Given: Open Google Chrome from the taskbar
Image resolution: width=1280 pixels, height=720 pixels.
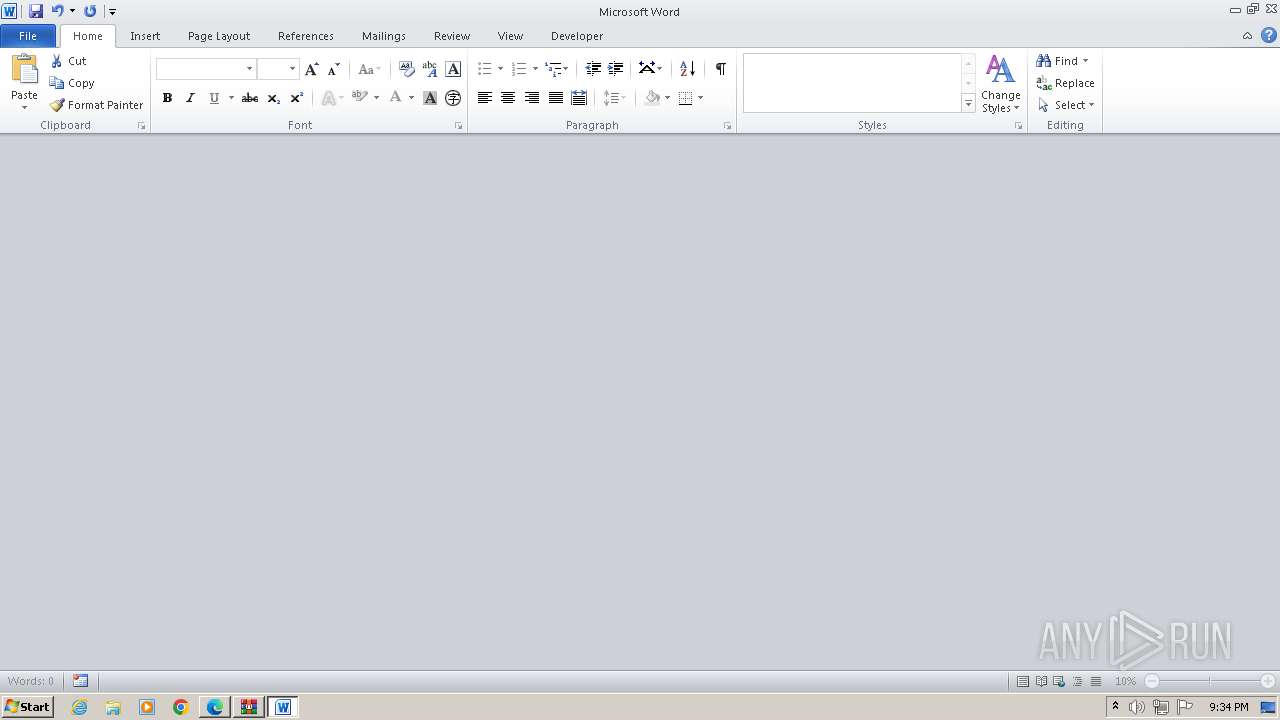Looking at the screenshot, I should (x=181, y=707).
